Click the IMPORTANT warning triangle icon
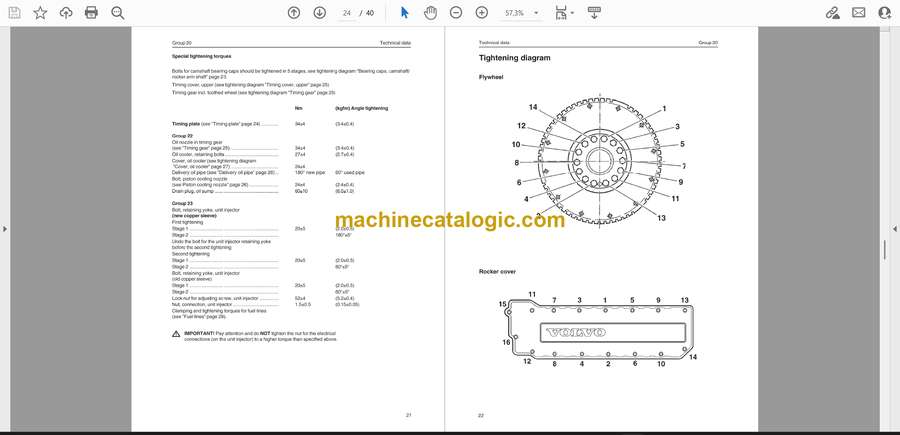Screen dimensions: 900x435 [x=176, y=333]
